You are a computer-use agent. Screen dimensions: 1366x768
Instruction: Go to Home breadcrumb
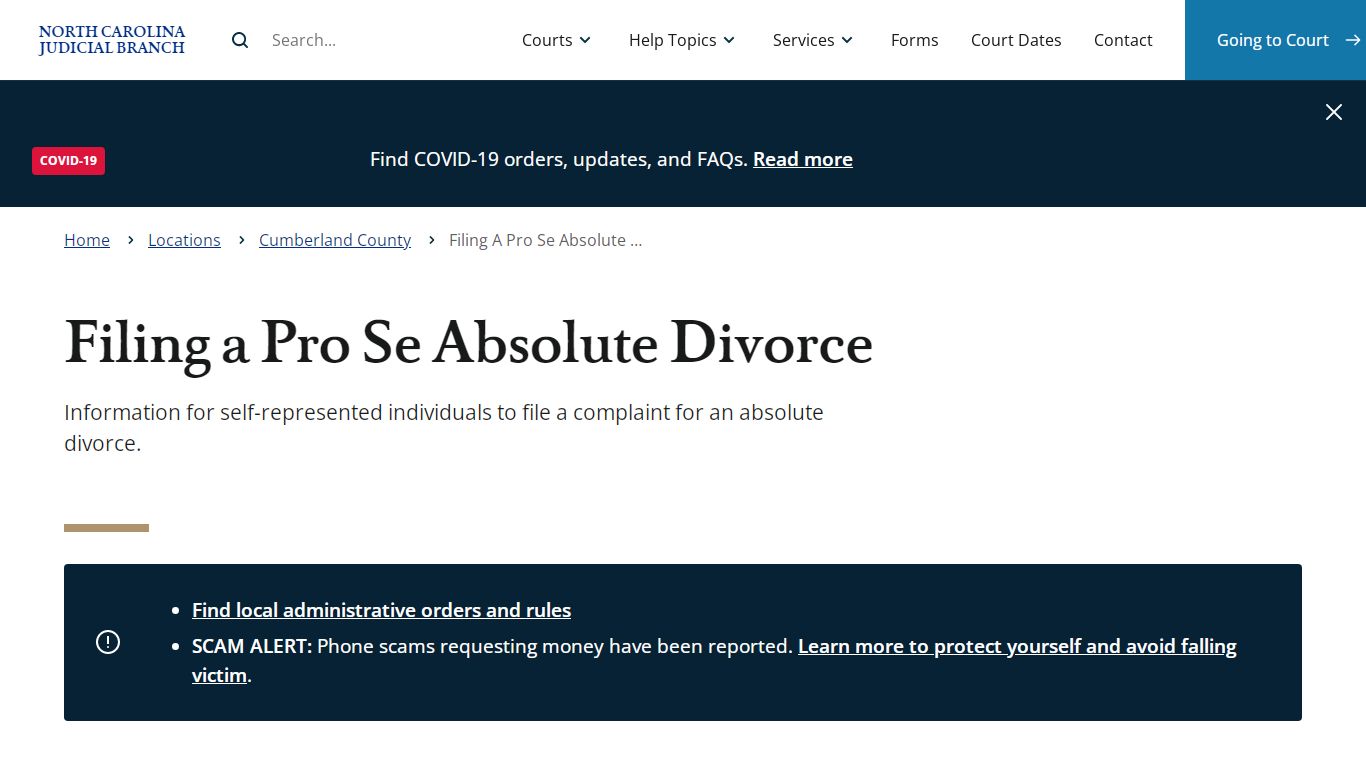[x=87, y=240]
